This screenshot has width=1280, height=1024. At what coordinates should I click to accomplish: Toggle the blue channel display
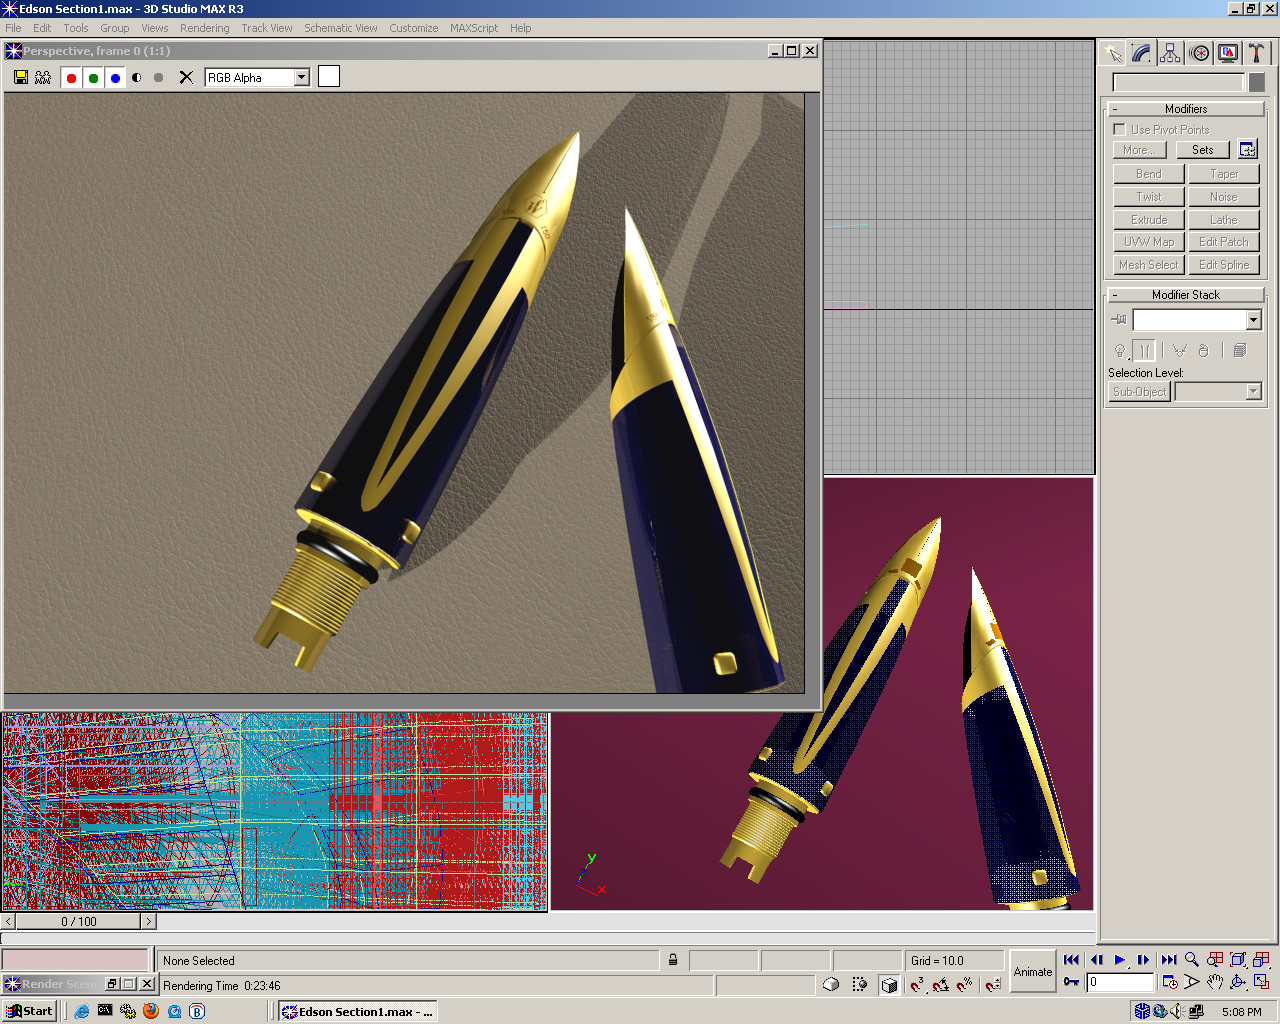click(x=115, y=78)
